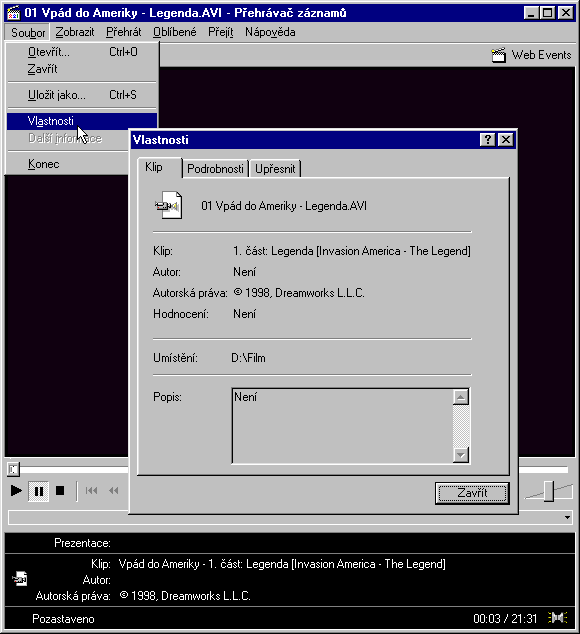The width and height of the screenshot is (580, 634).
Task: Switch to the Klip tab
Action: coord(159,167)
